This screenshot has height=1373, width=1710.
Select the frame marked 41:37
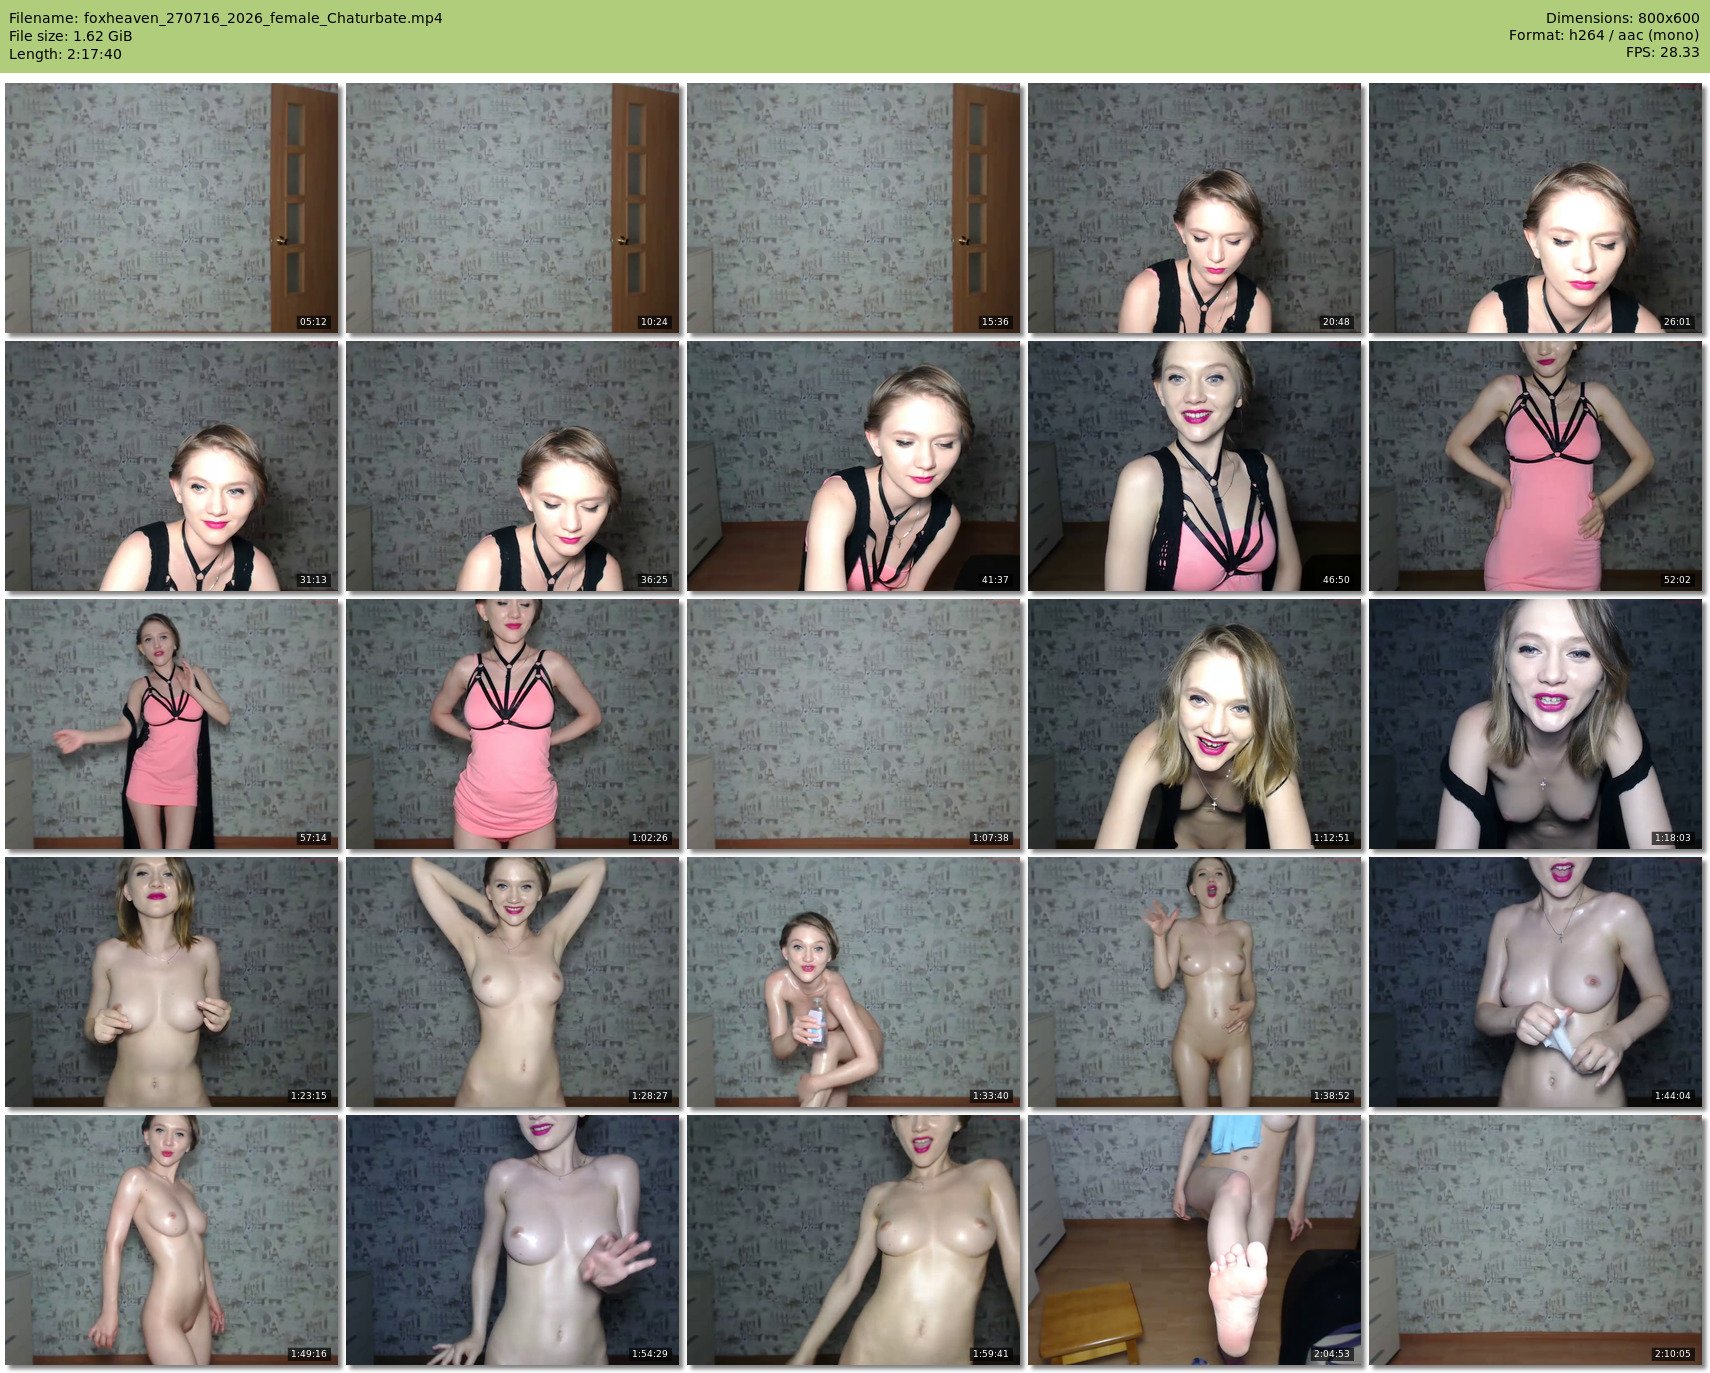pyautogui.click(x=854, y=466)
